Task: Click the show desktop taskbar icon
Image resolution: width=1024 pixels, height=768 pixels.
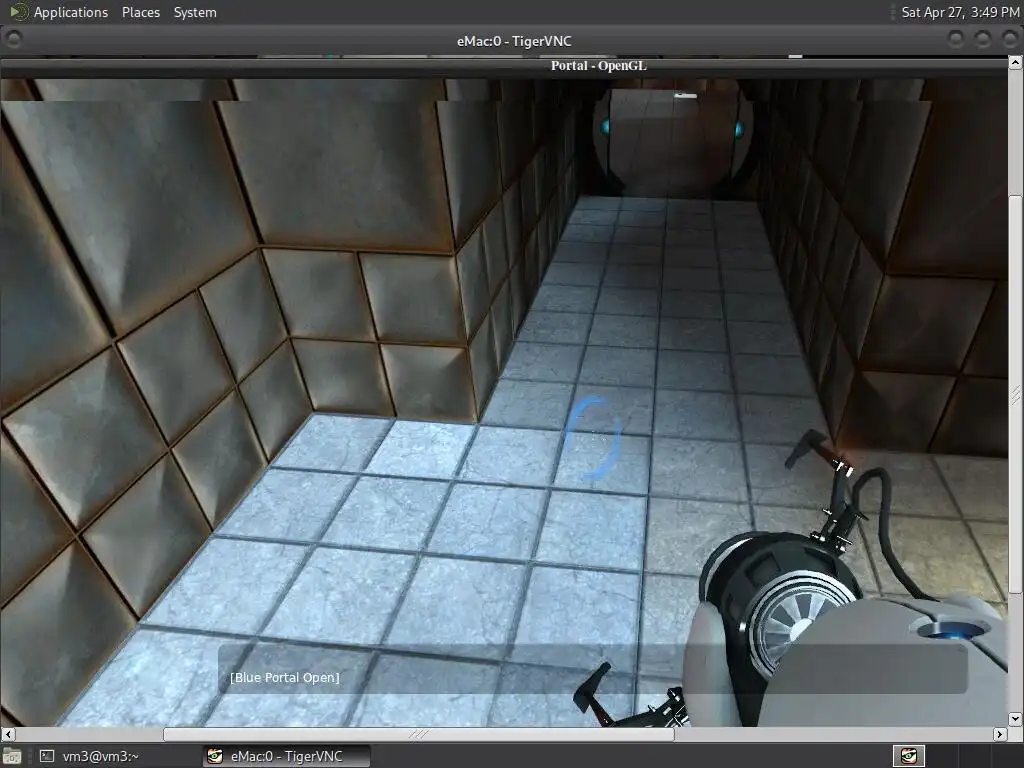Action: [x=12, y=756]
